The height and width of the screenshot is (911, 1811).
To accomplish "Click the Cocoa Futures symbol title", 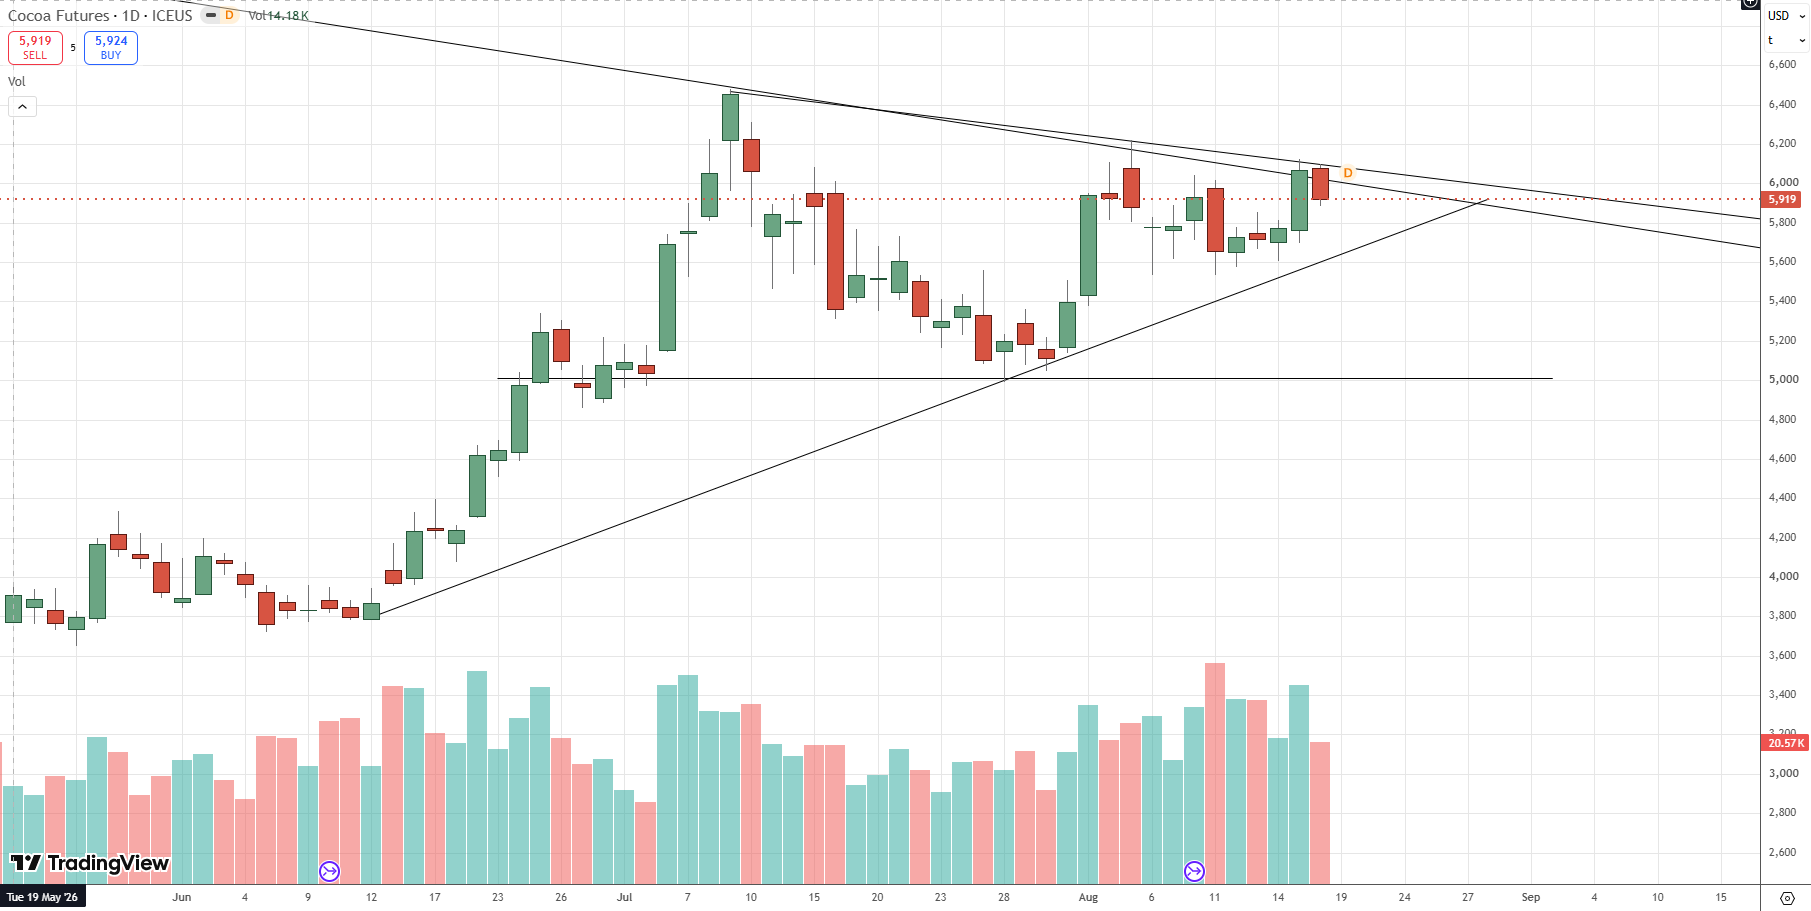I will pos(58,15).
